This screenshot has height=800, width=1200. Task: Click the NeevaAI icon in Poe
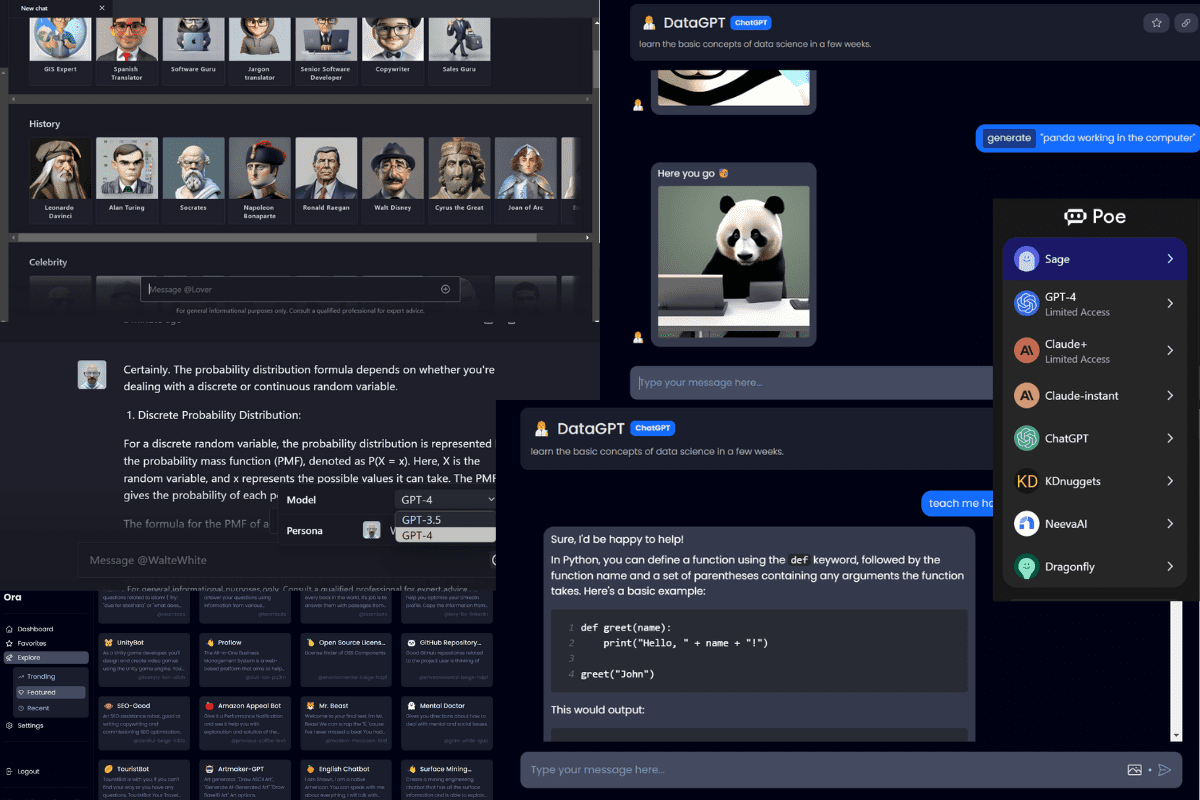click(1026, 523)
